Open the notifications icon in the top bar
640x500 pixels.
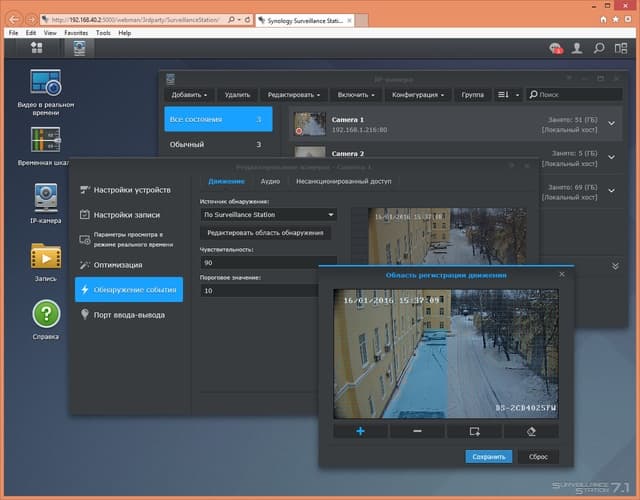(x=555, y=47)
